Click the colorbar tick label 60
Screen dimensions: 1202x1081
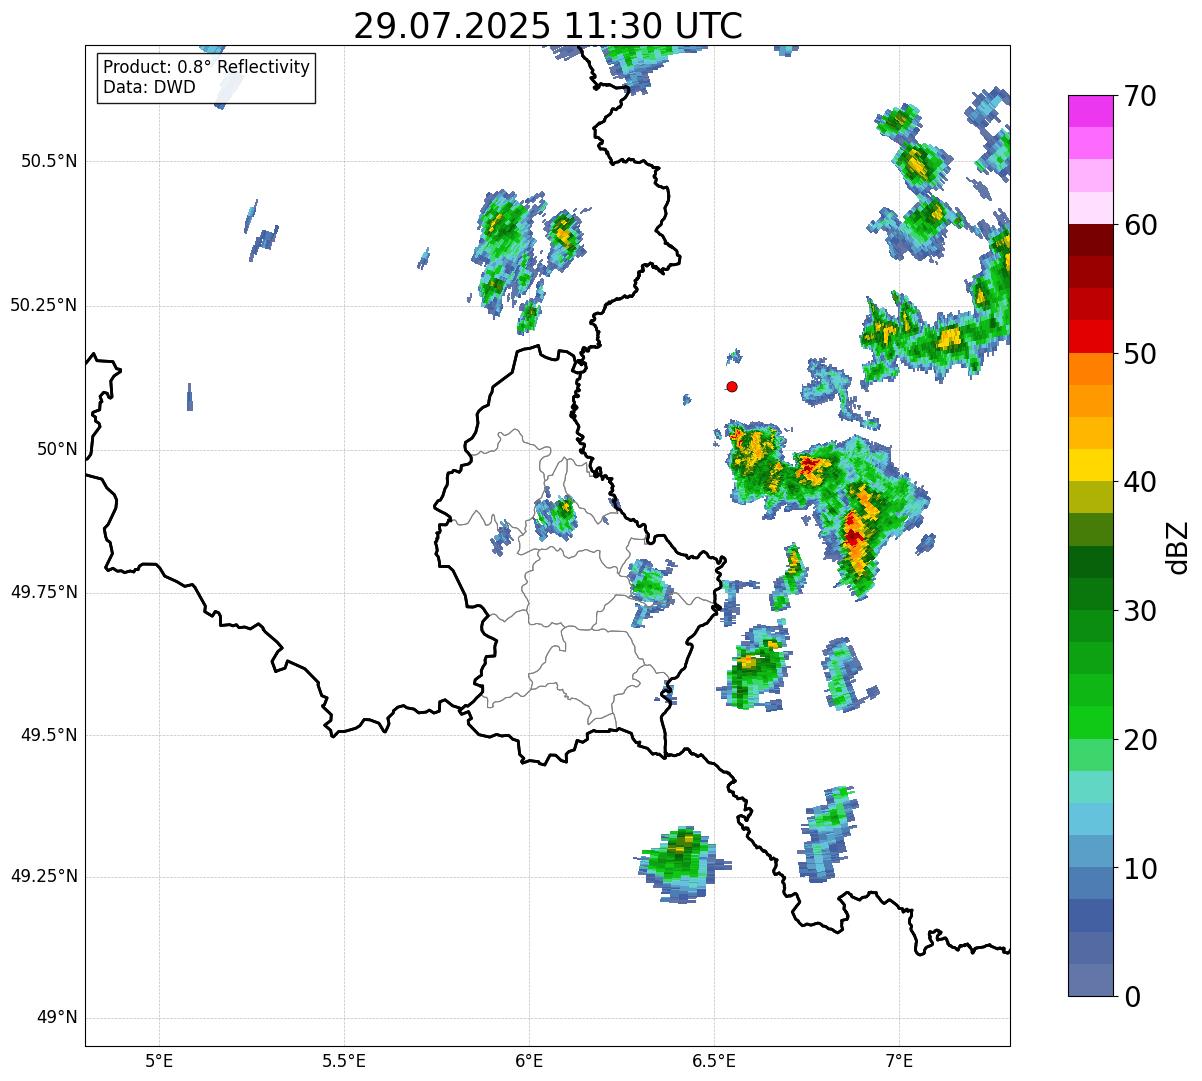click(x=1140, y=226)
